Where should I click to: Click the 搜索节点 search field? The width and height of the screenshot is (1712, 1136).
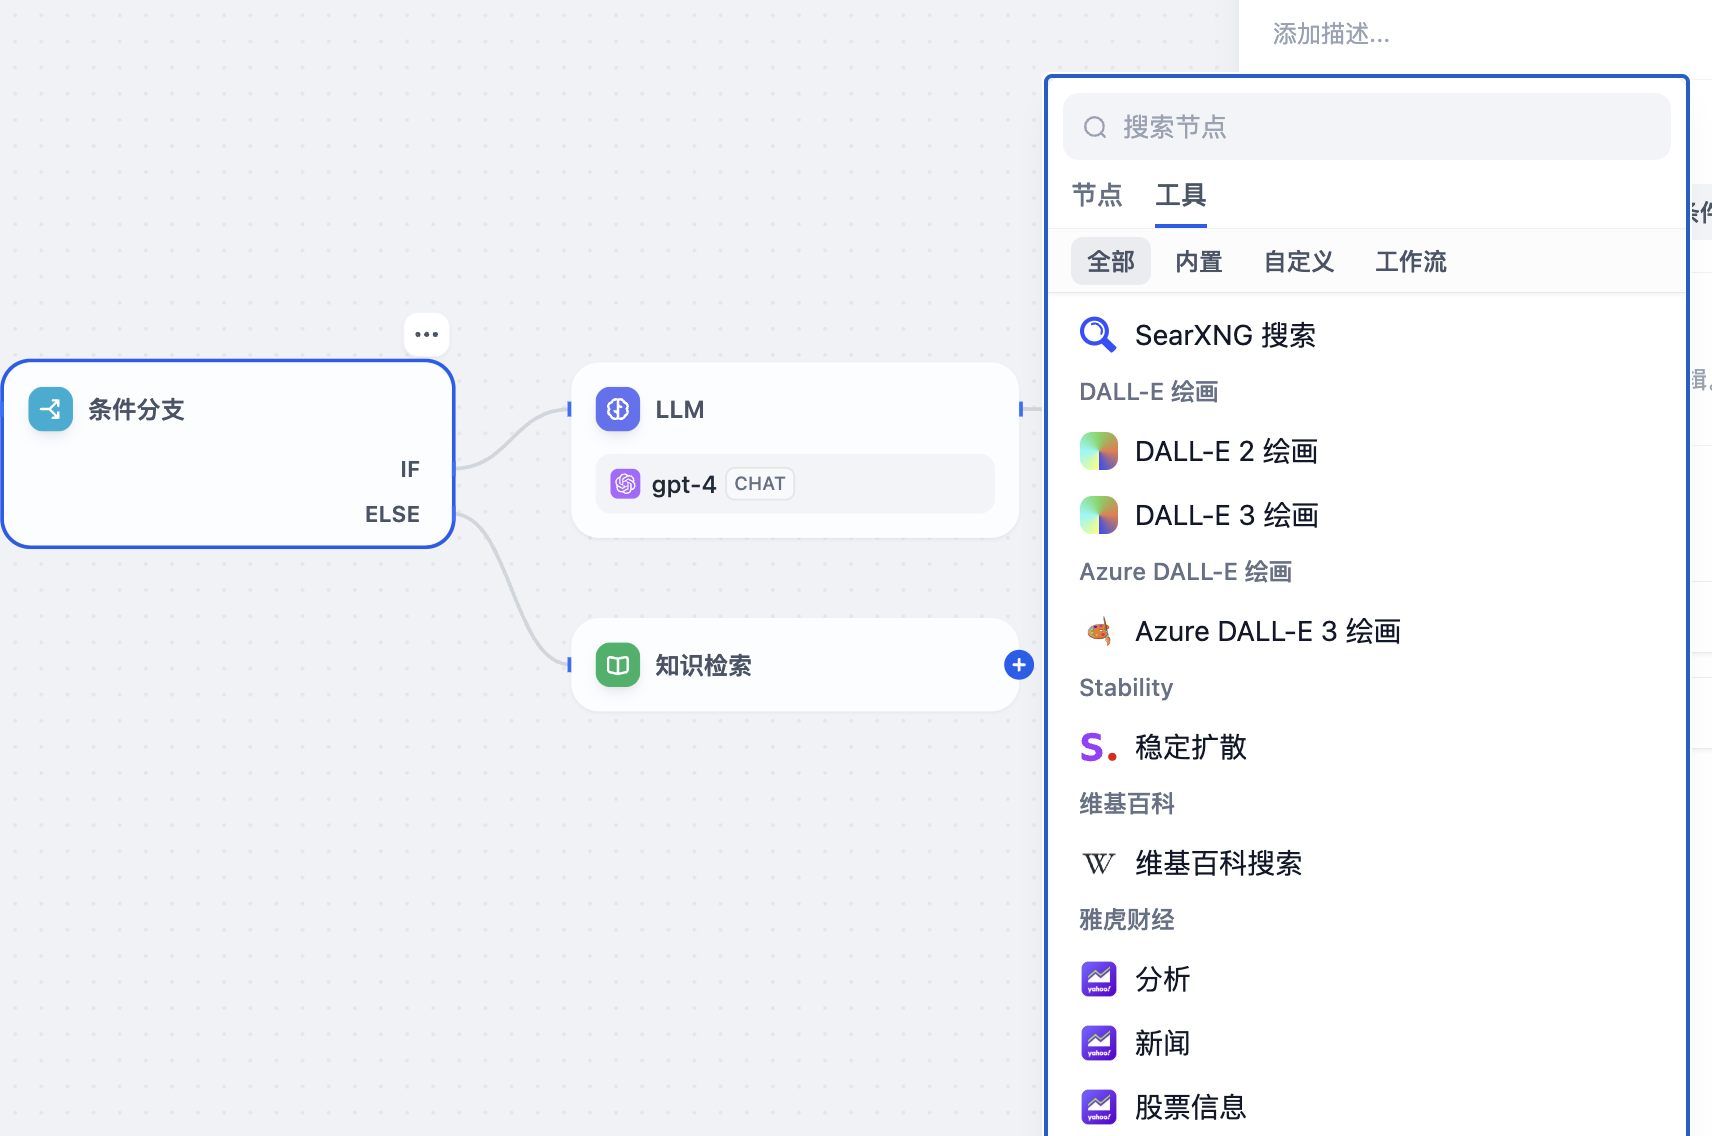1380,127
